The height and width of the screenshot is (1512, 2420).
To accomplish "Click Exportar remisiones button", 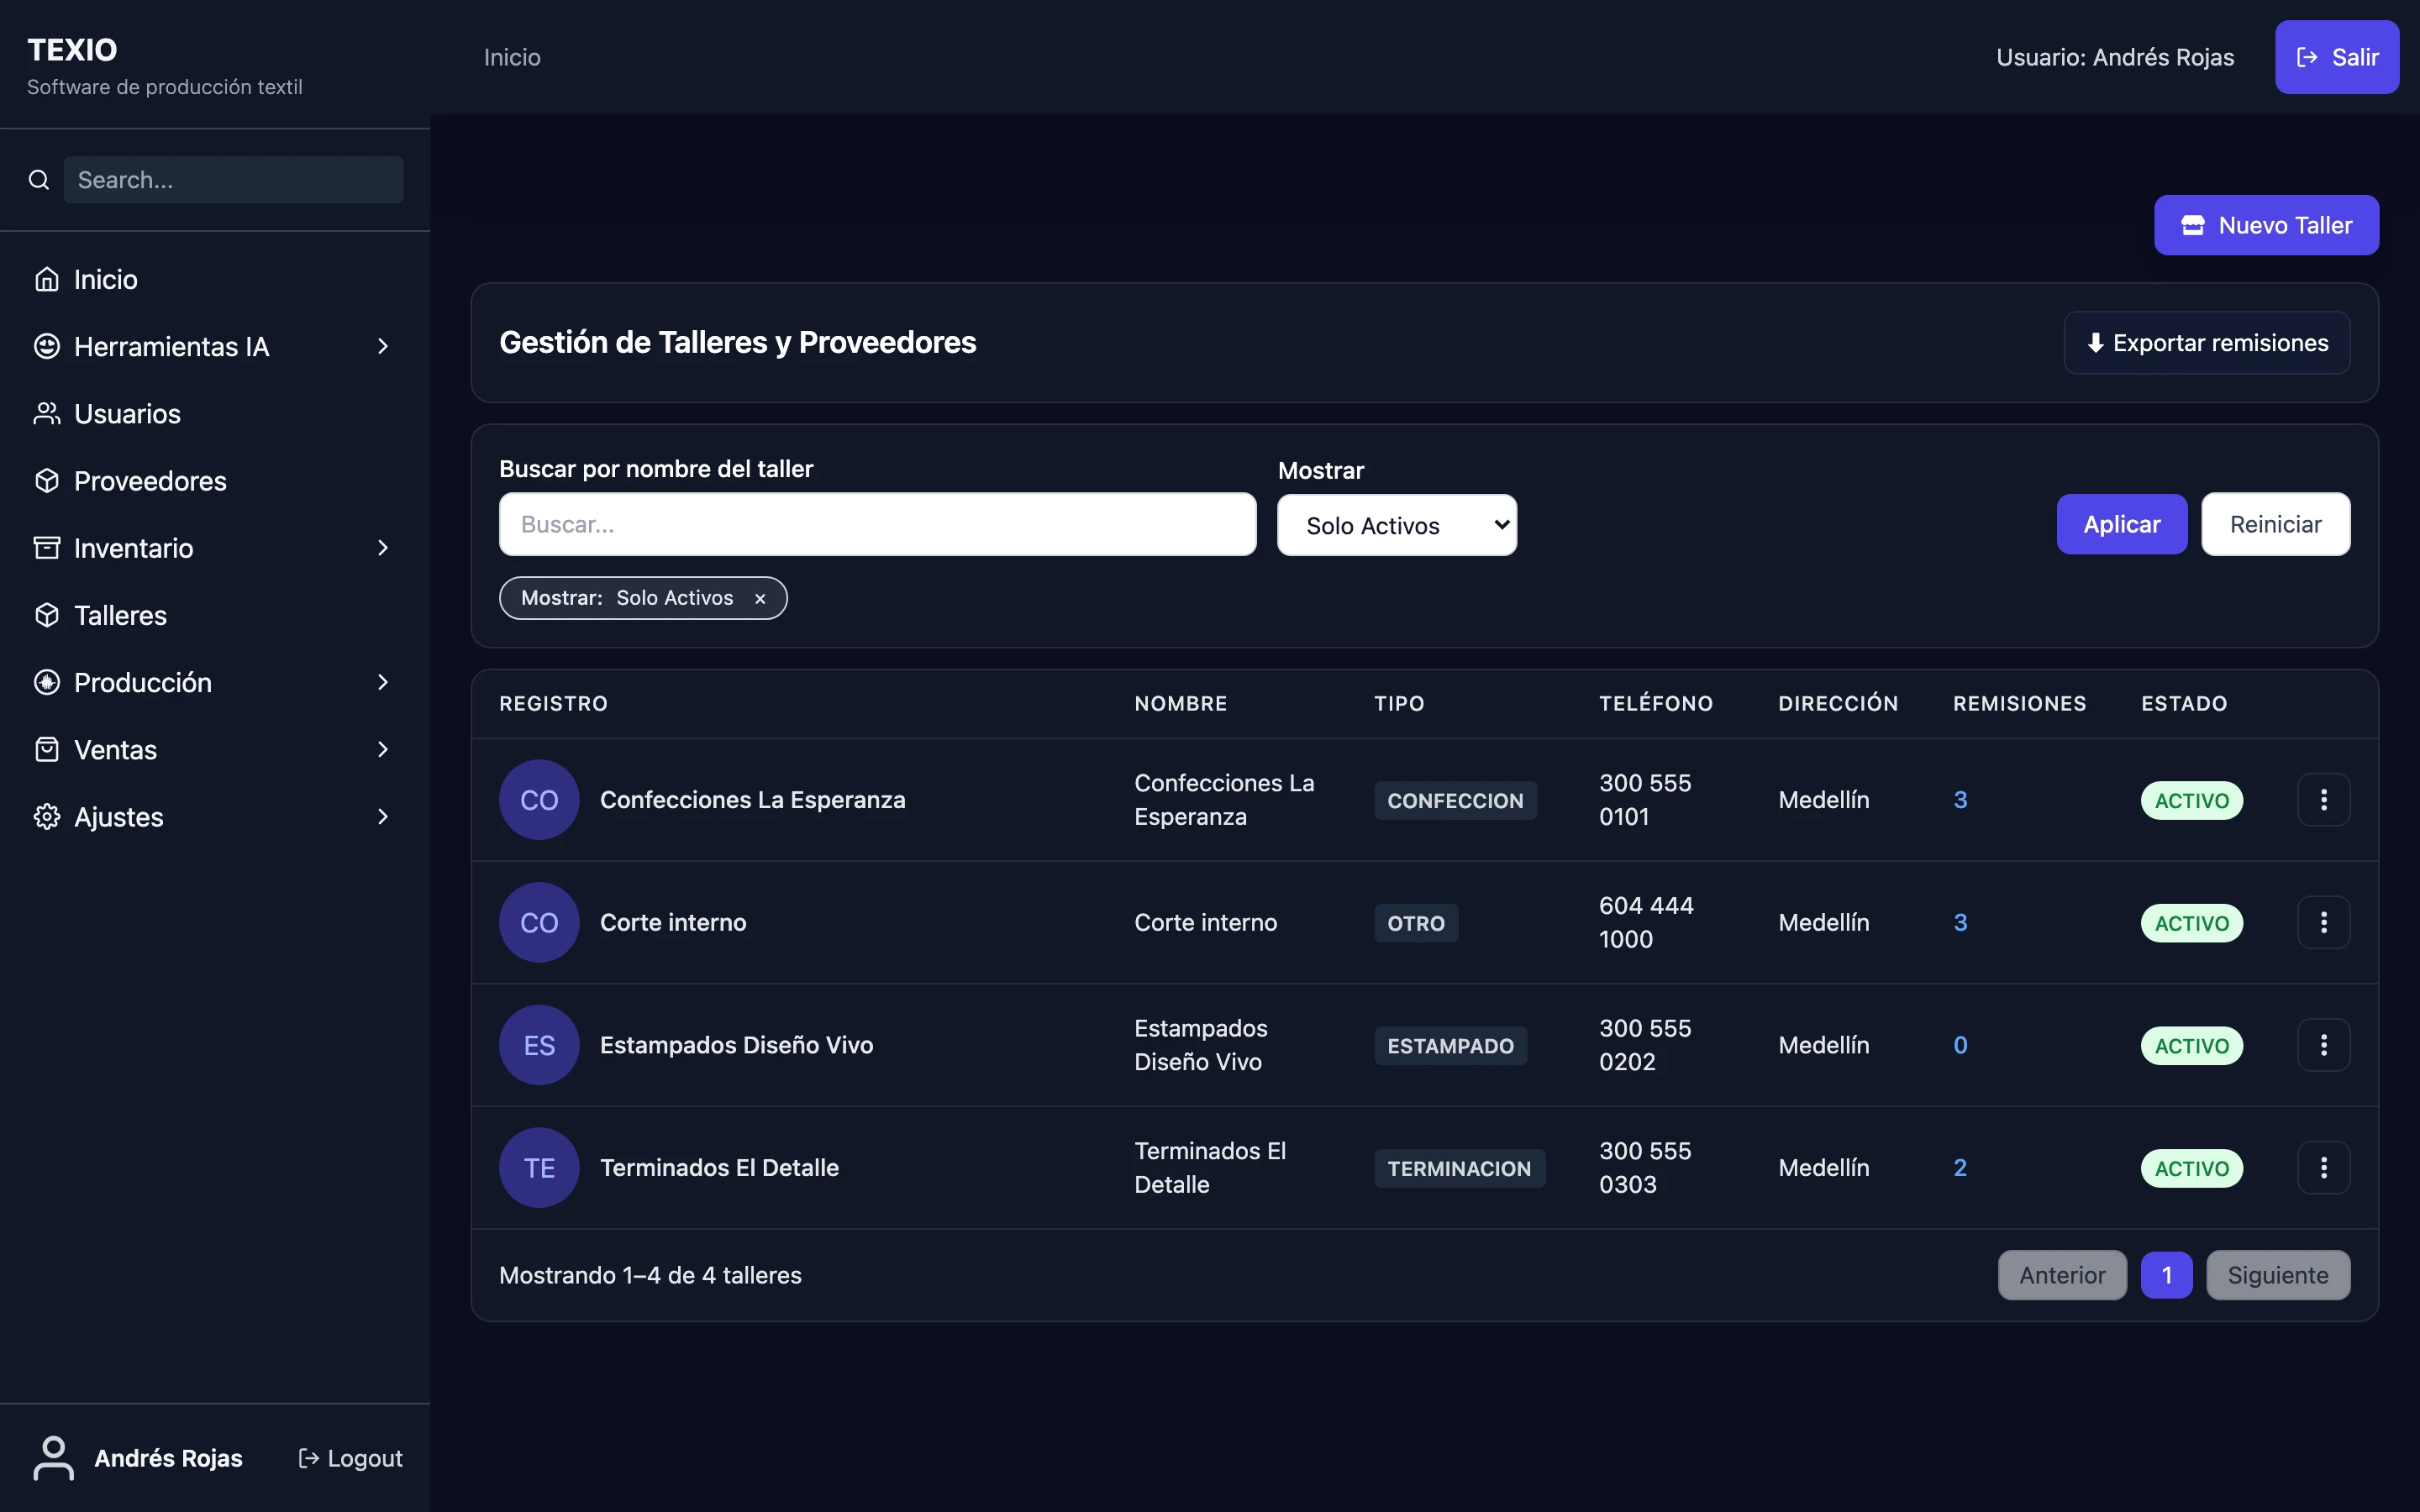I will (x=2207, y=343).
